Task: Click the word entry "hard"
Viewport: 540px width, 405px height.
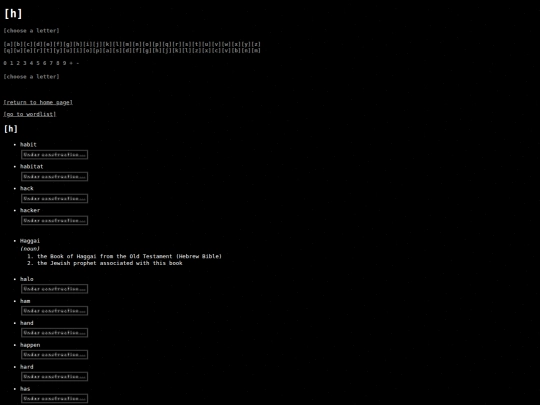Action: (x=27, y=367)
